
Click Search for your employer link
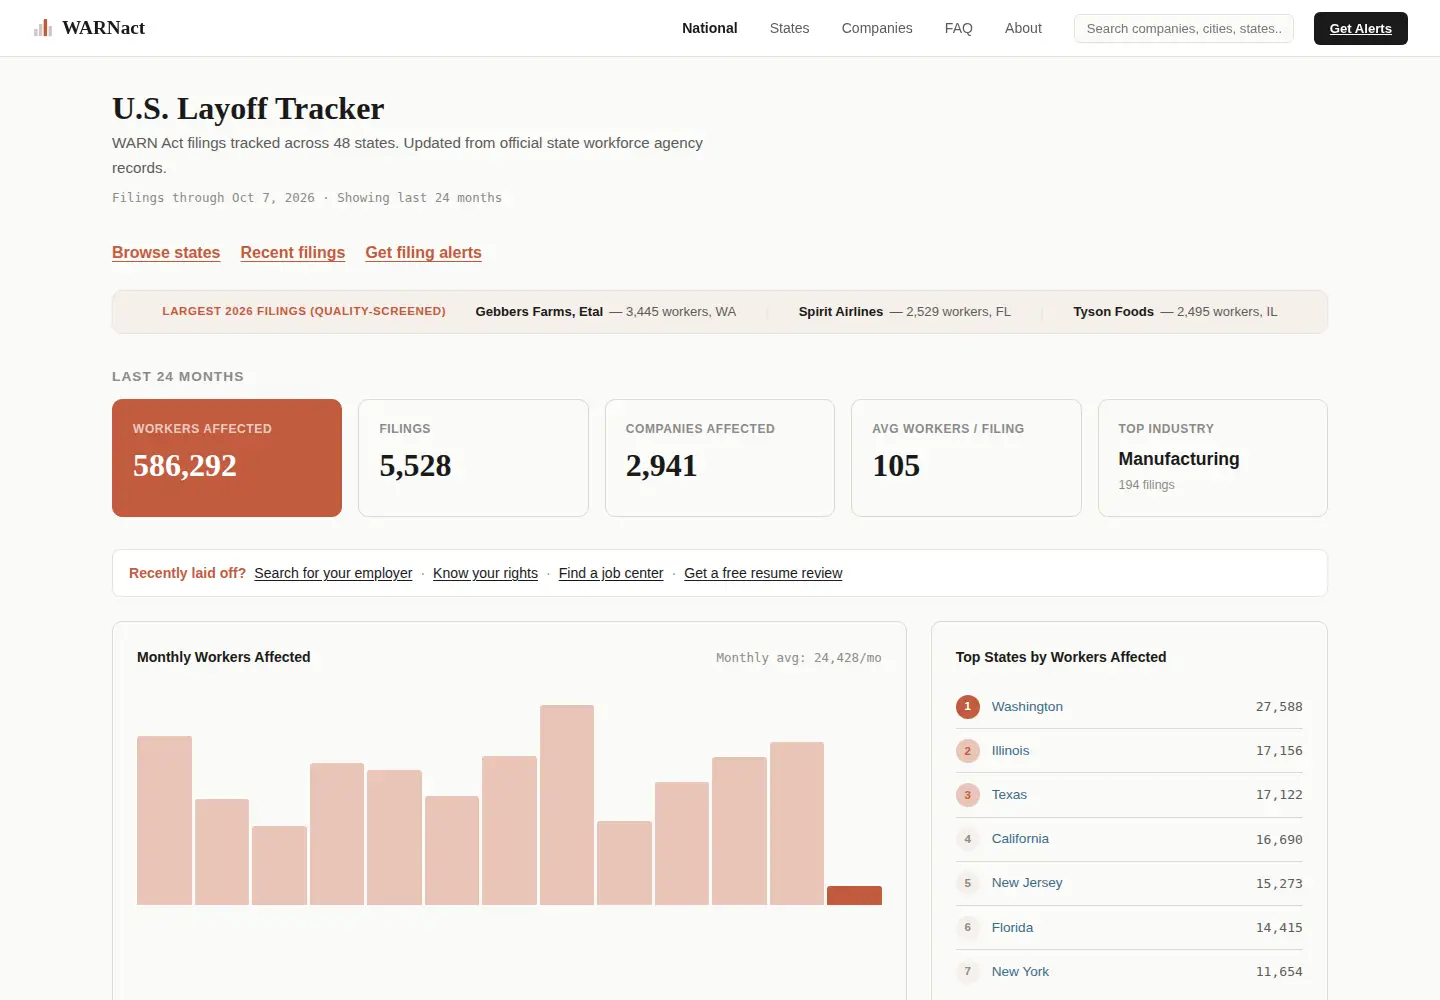point(333,573)
